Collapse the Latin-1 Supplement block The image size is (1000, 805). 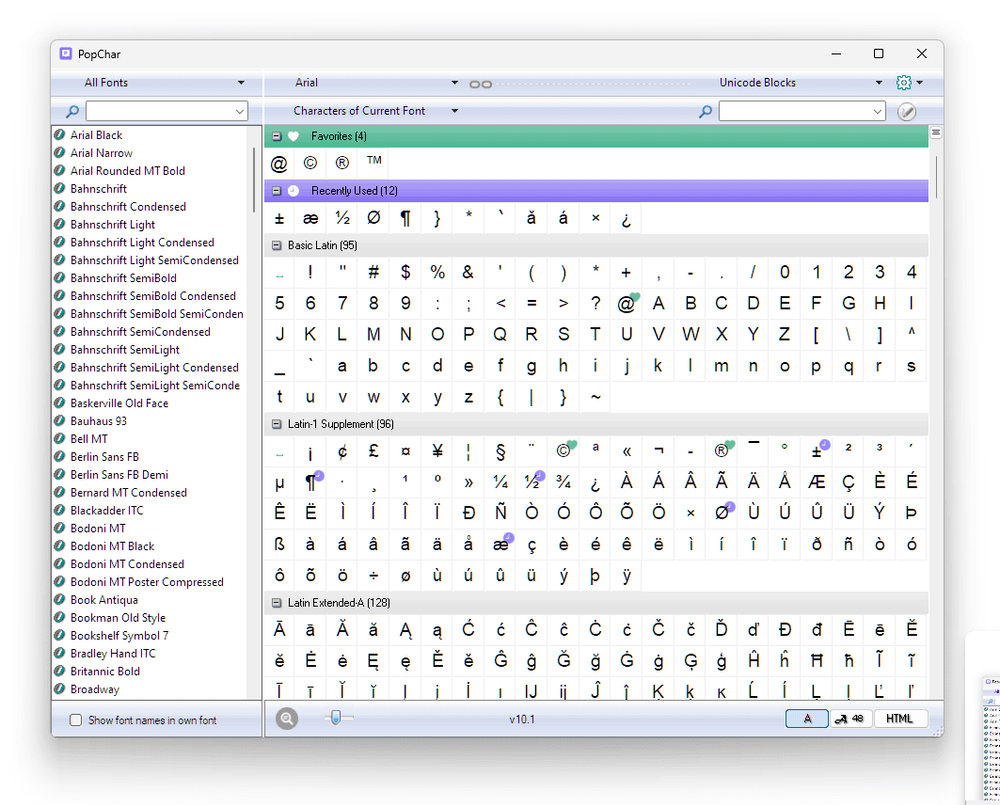(x=277, y=424)
